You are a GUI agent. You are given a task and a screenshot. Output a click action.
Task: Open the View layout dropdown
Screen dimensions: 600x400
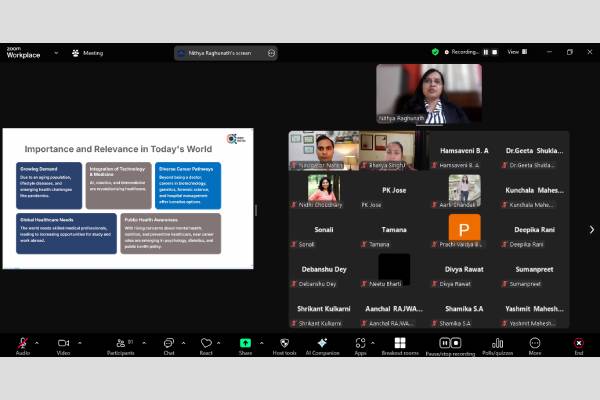[516, 52]
